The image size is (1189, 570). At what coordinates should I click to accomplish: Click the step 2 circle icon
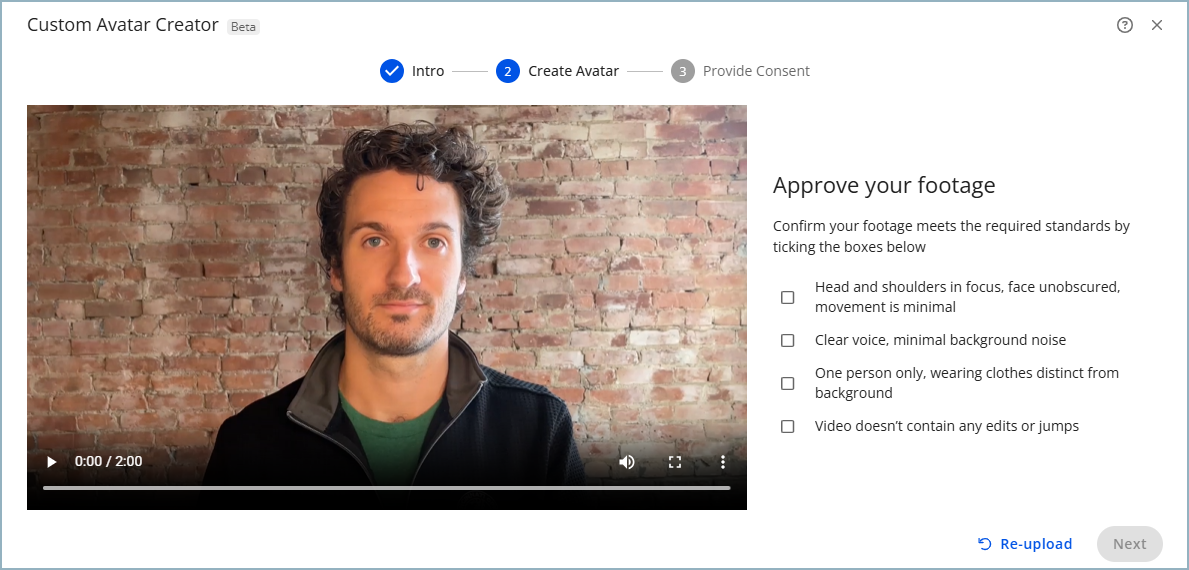coord(508,71)
